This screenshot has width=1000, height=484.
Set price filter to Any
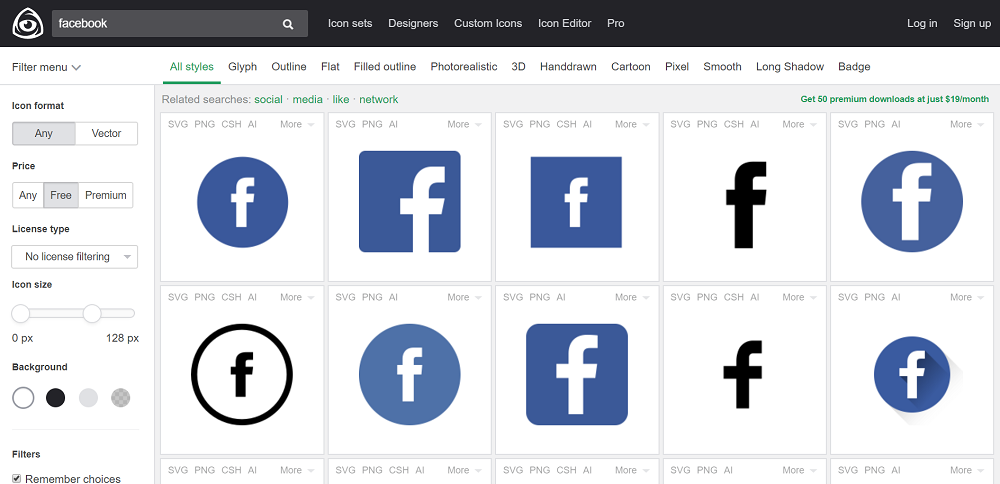(28, 195)
